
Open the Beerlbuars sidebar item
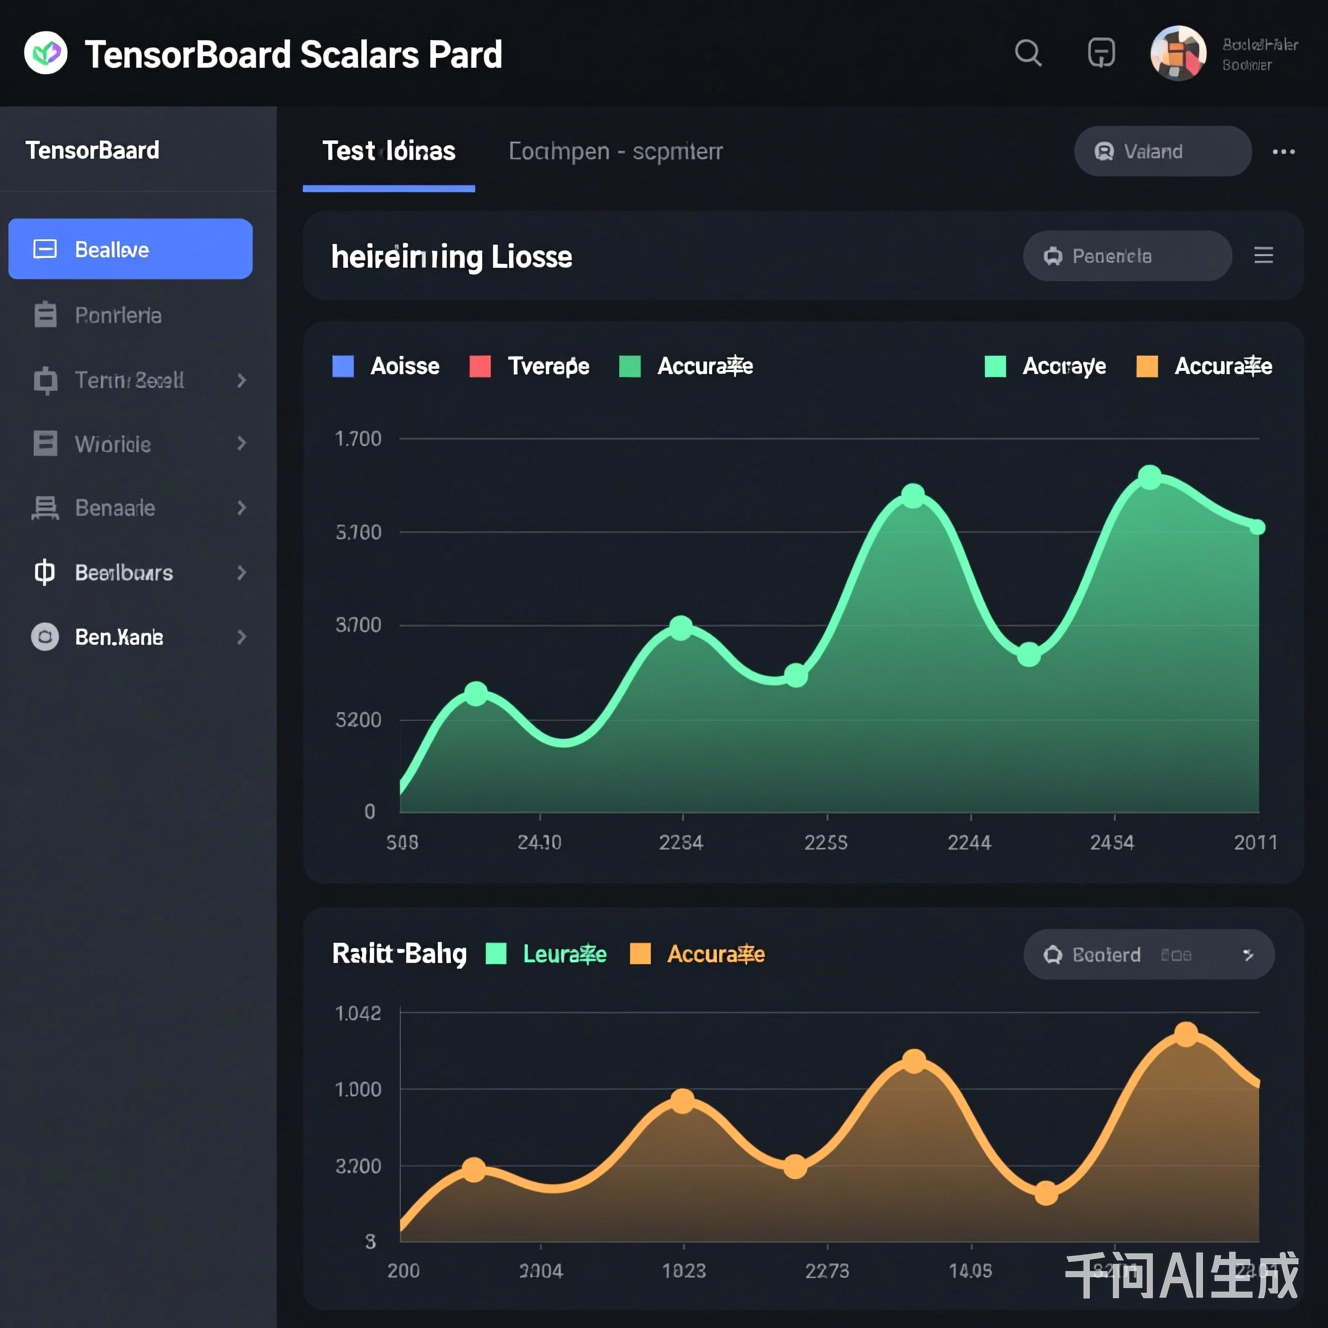click(130, 573)
